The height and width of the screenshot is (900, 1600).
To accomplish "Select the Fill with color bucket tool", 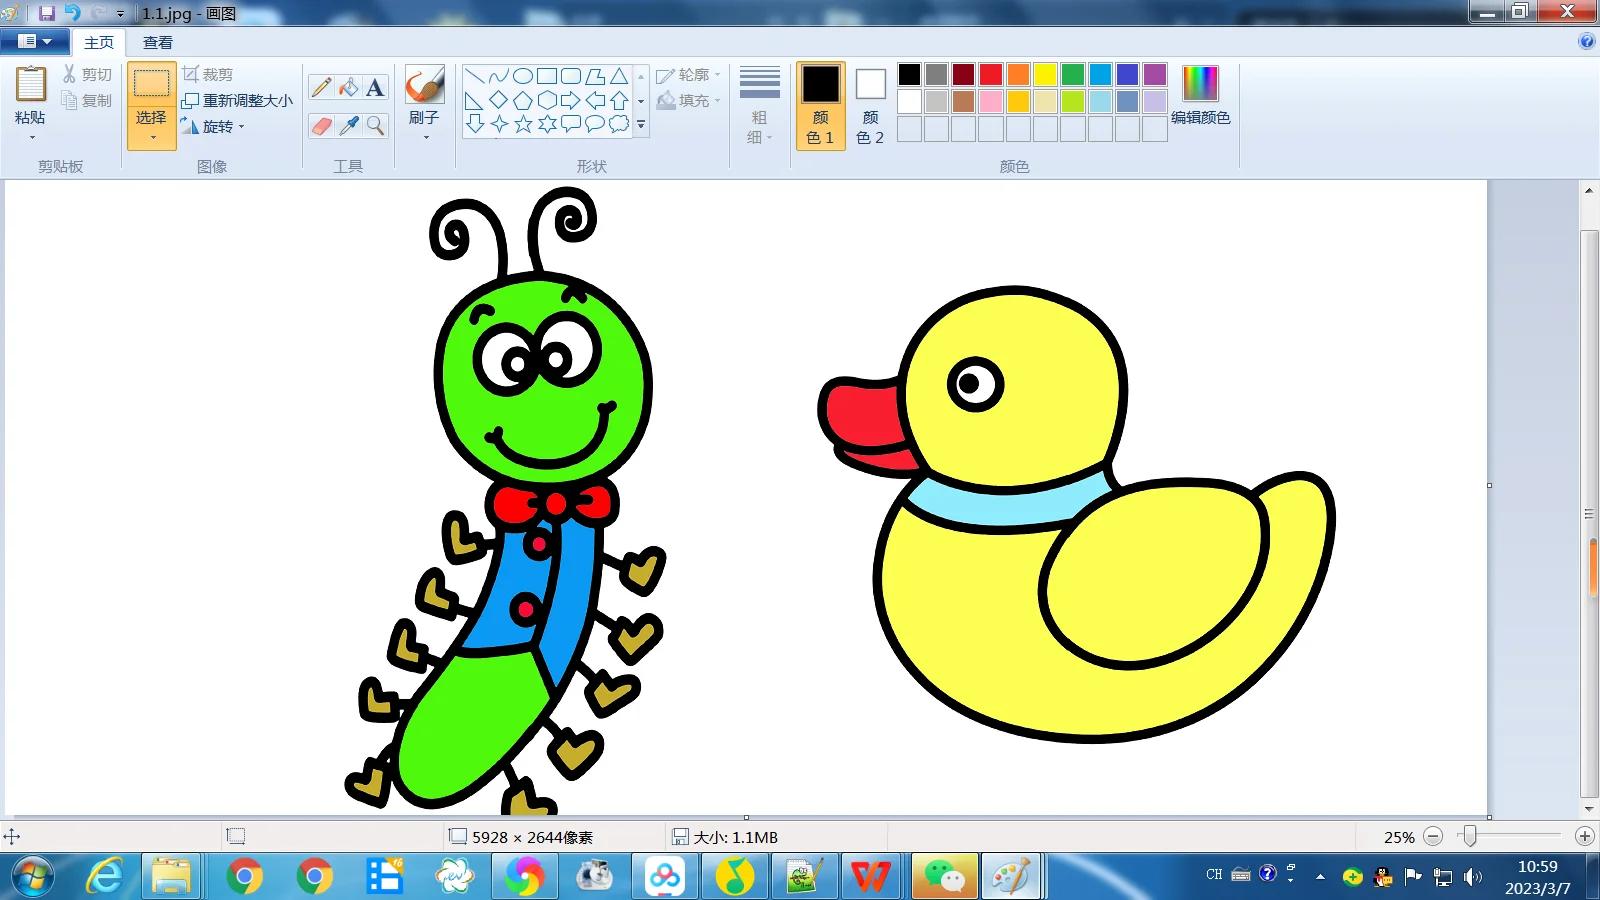I will [x=348, y=88].
